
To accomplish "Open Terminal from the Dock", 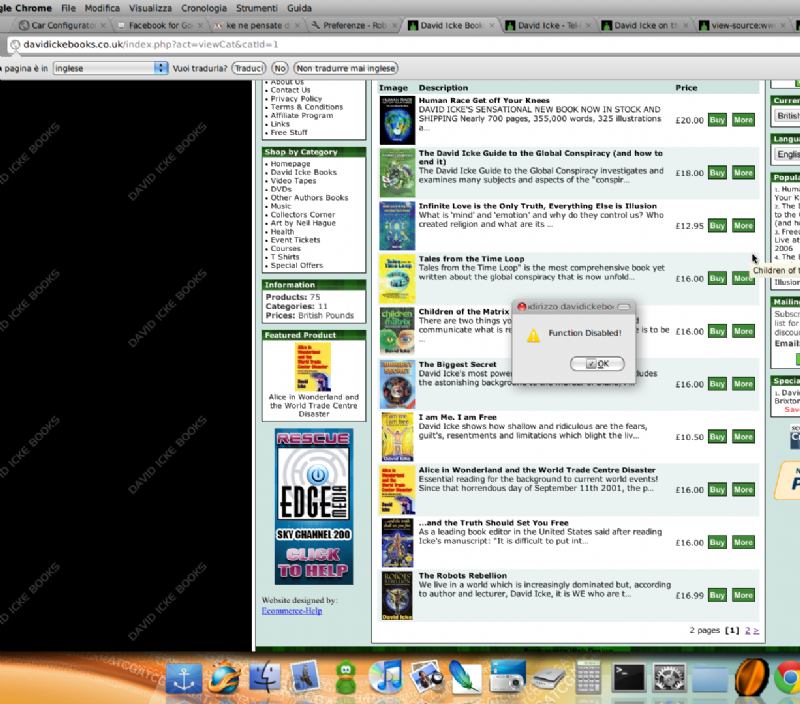I will pyautogui.click(x=628, y=677).
